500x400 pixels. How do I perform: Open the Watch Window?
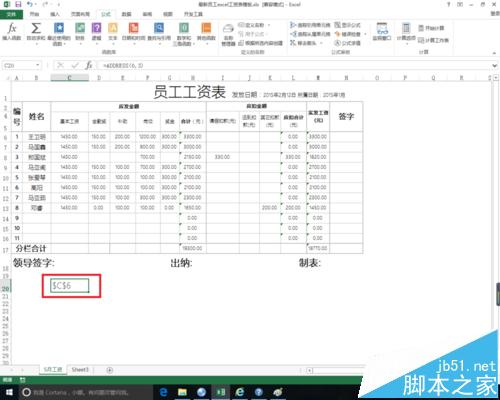(382, 32)
